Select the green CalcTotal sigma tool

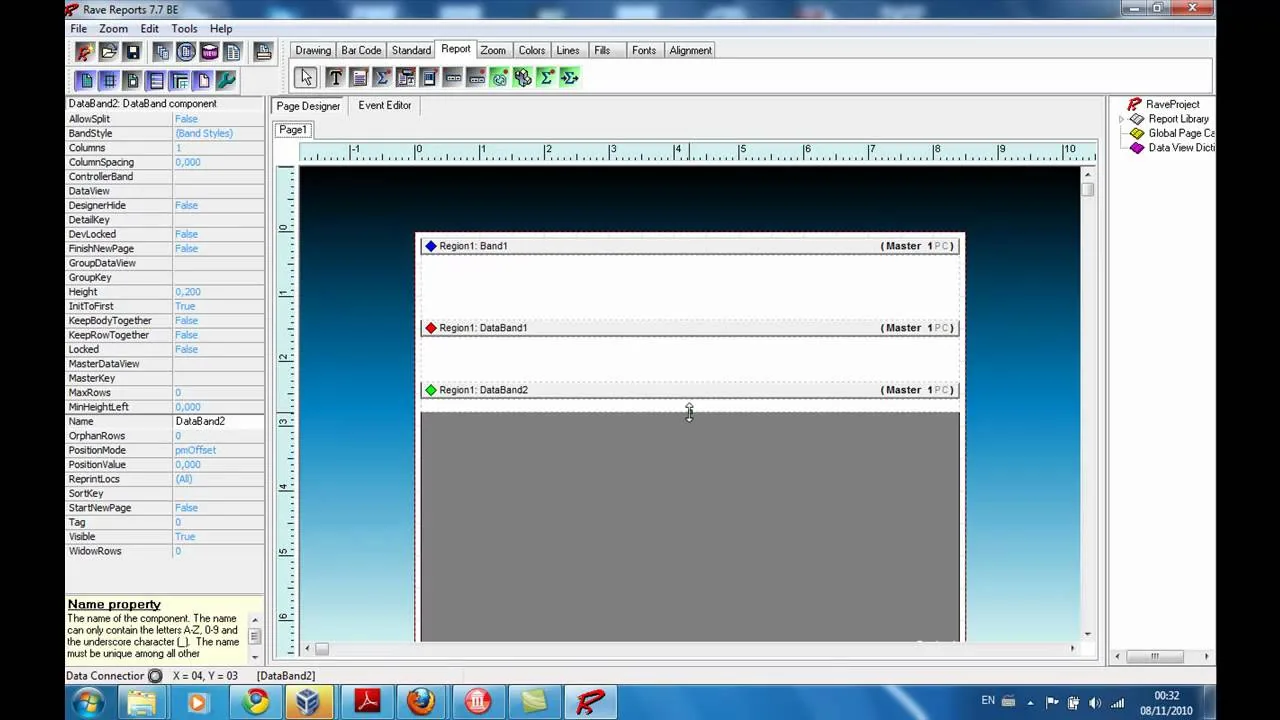(x=546, y=77)
